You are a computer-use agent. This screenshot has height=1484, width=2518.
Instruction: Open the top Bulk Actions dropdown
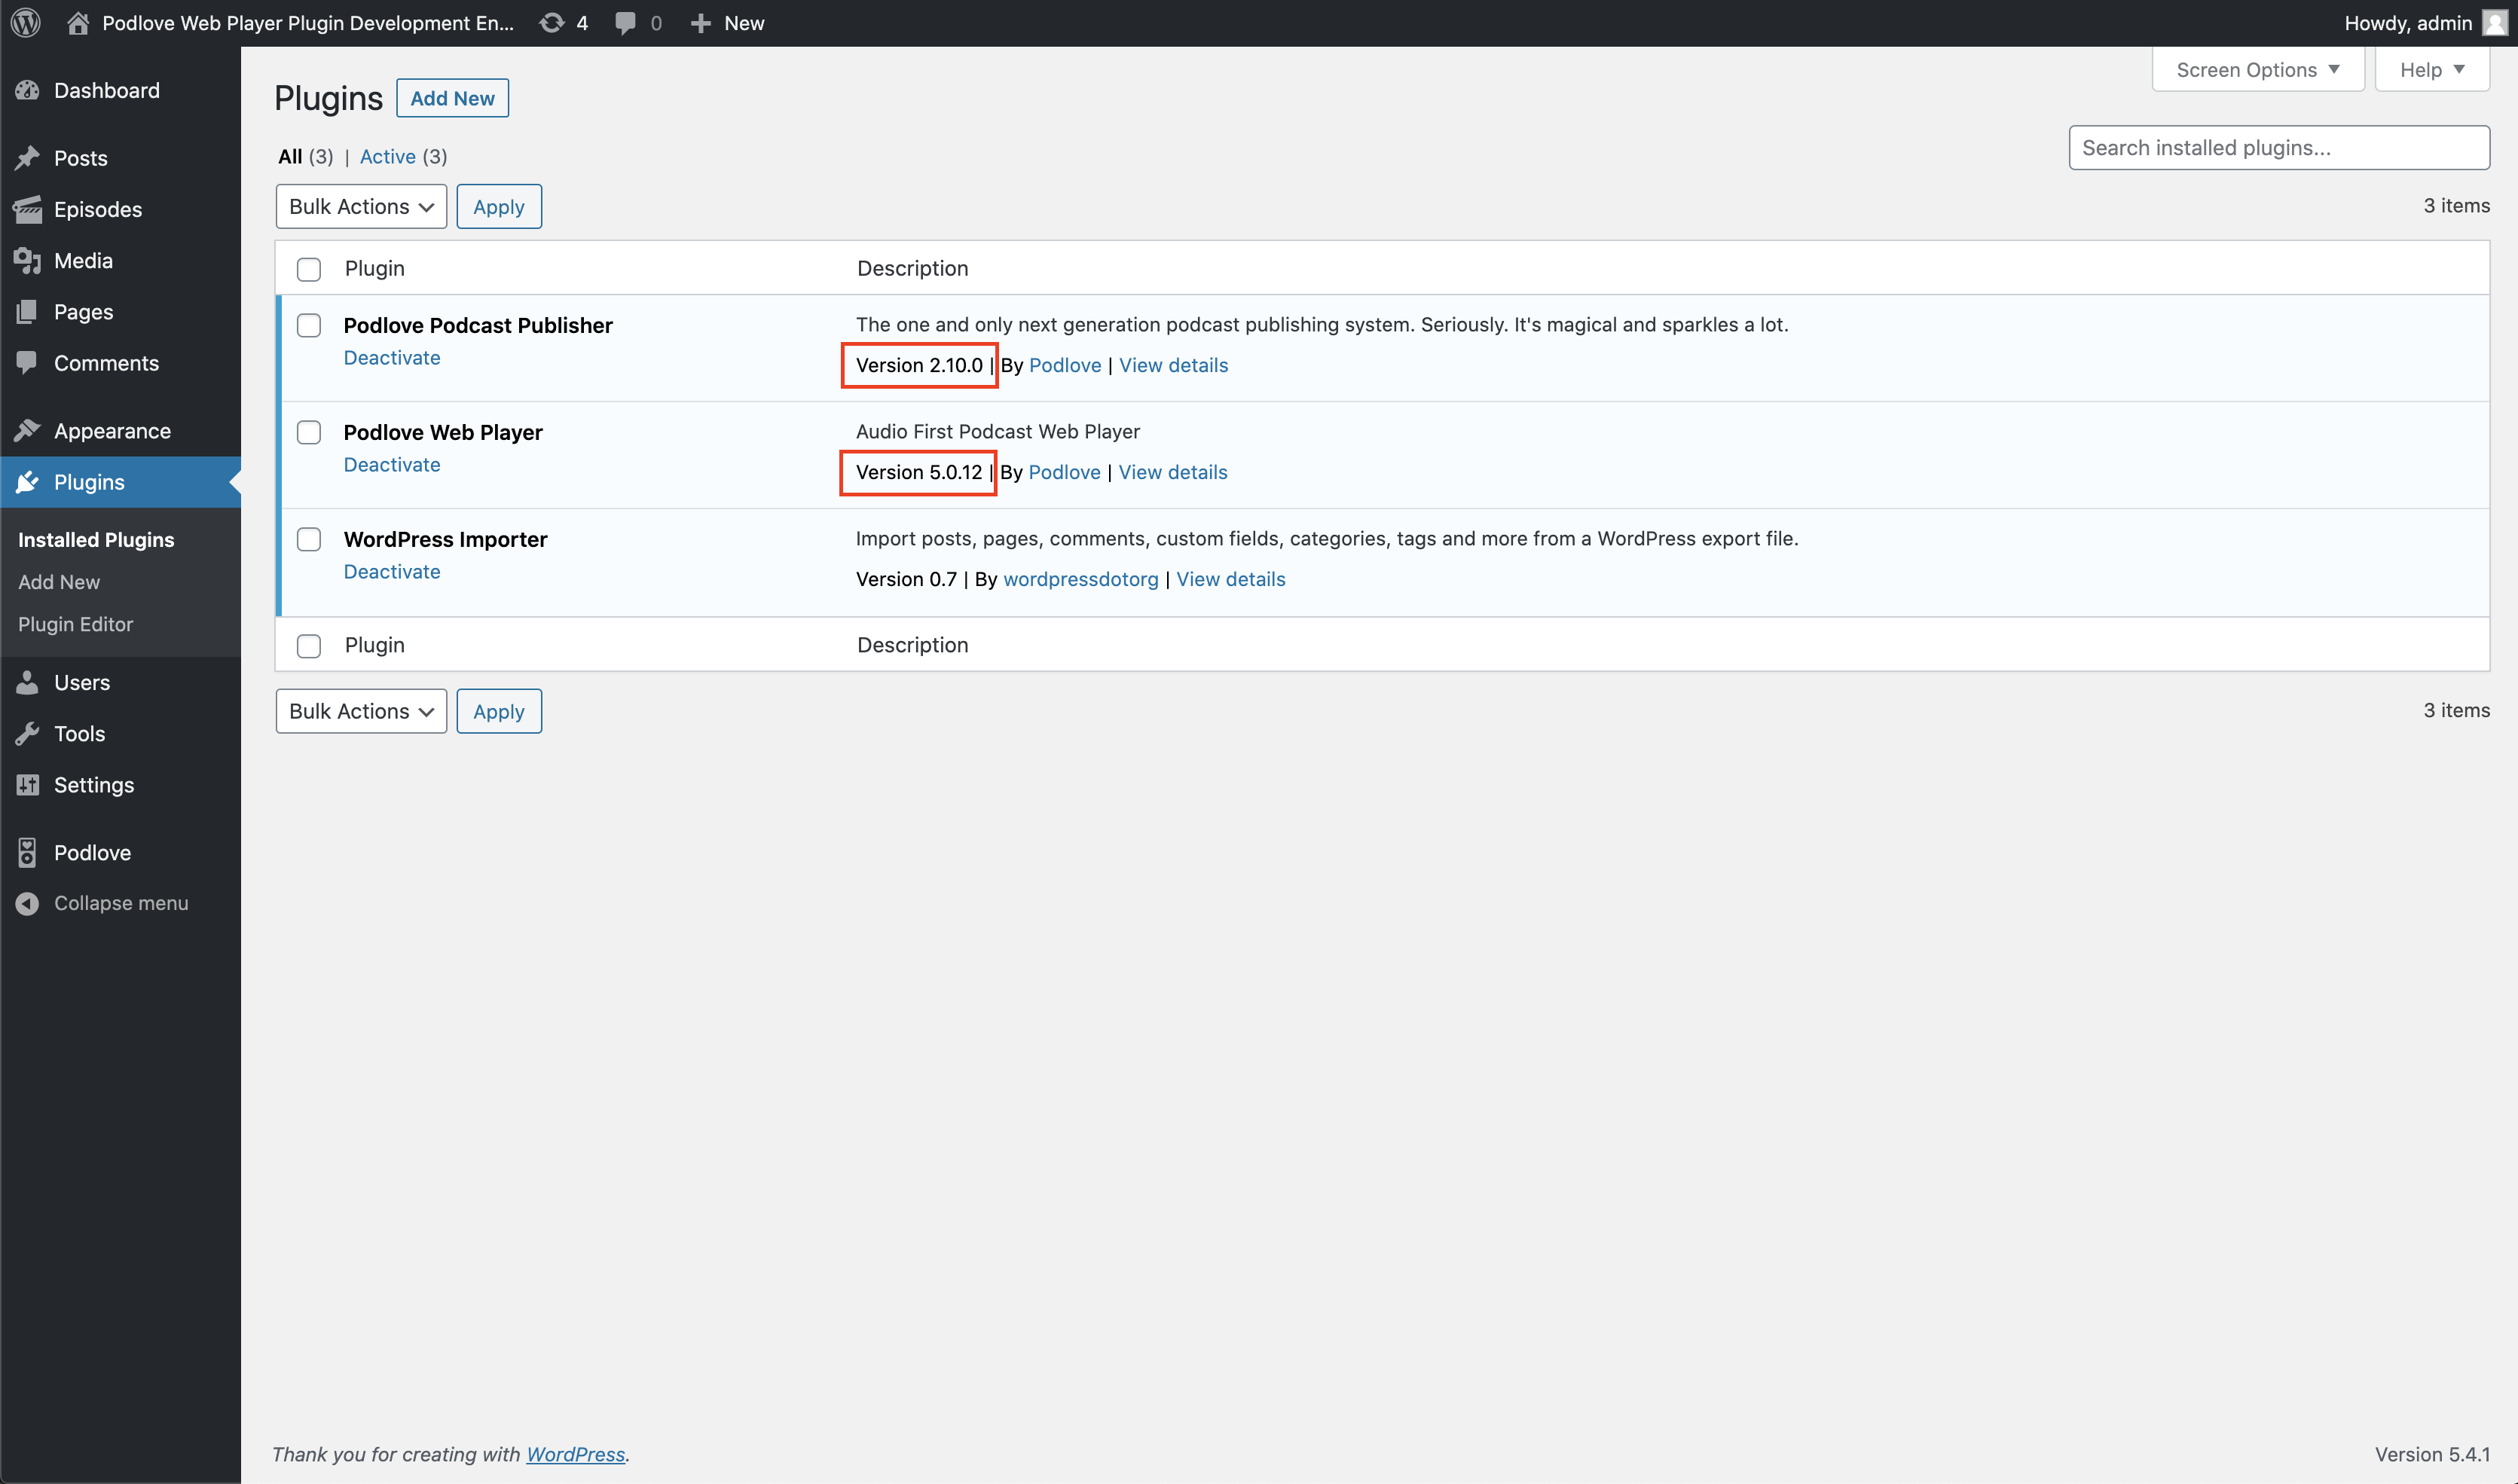(x=361, y=206)
